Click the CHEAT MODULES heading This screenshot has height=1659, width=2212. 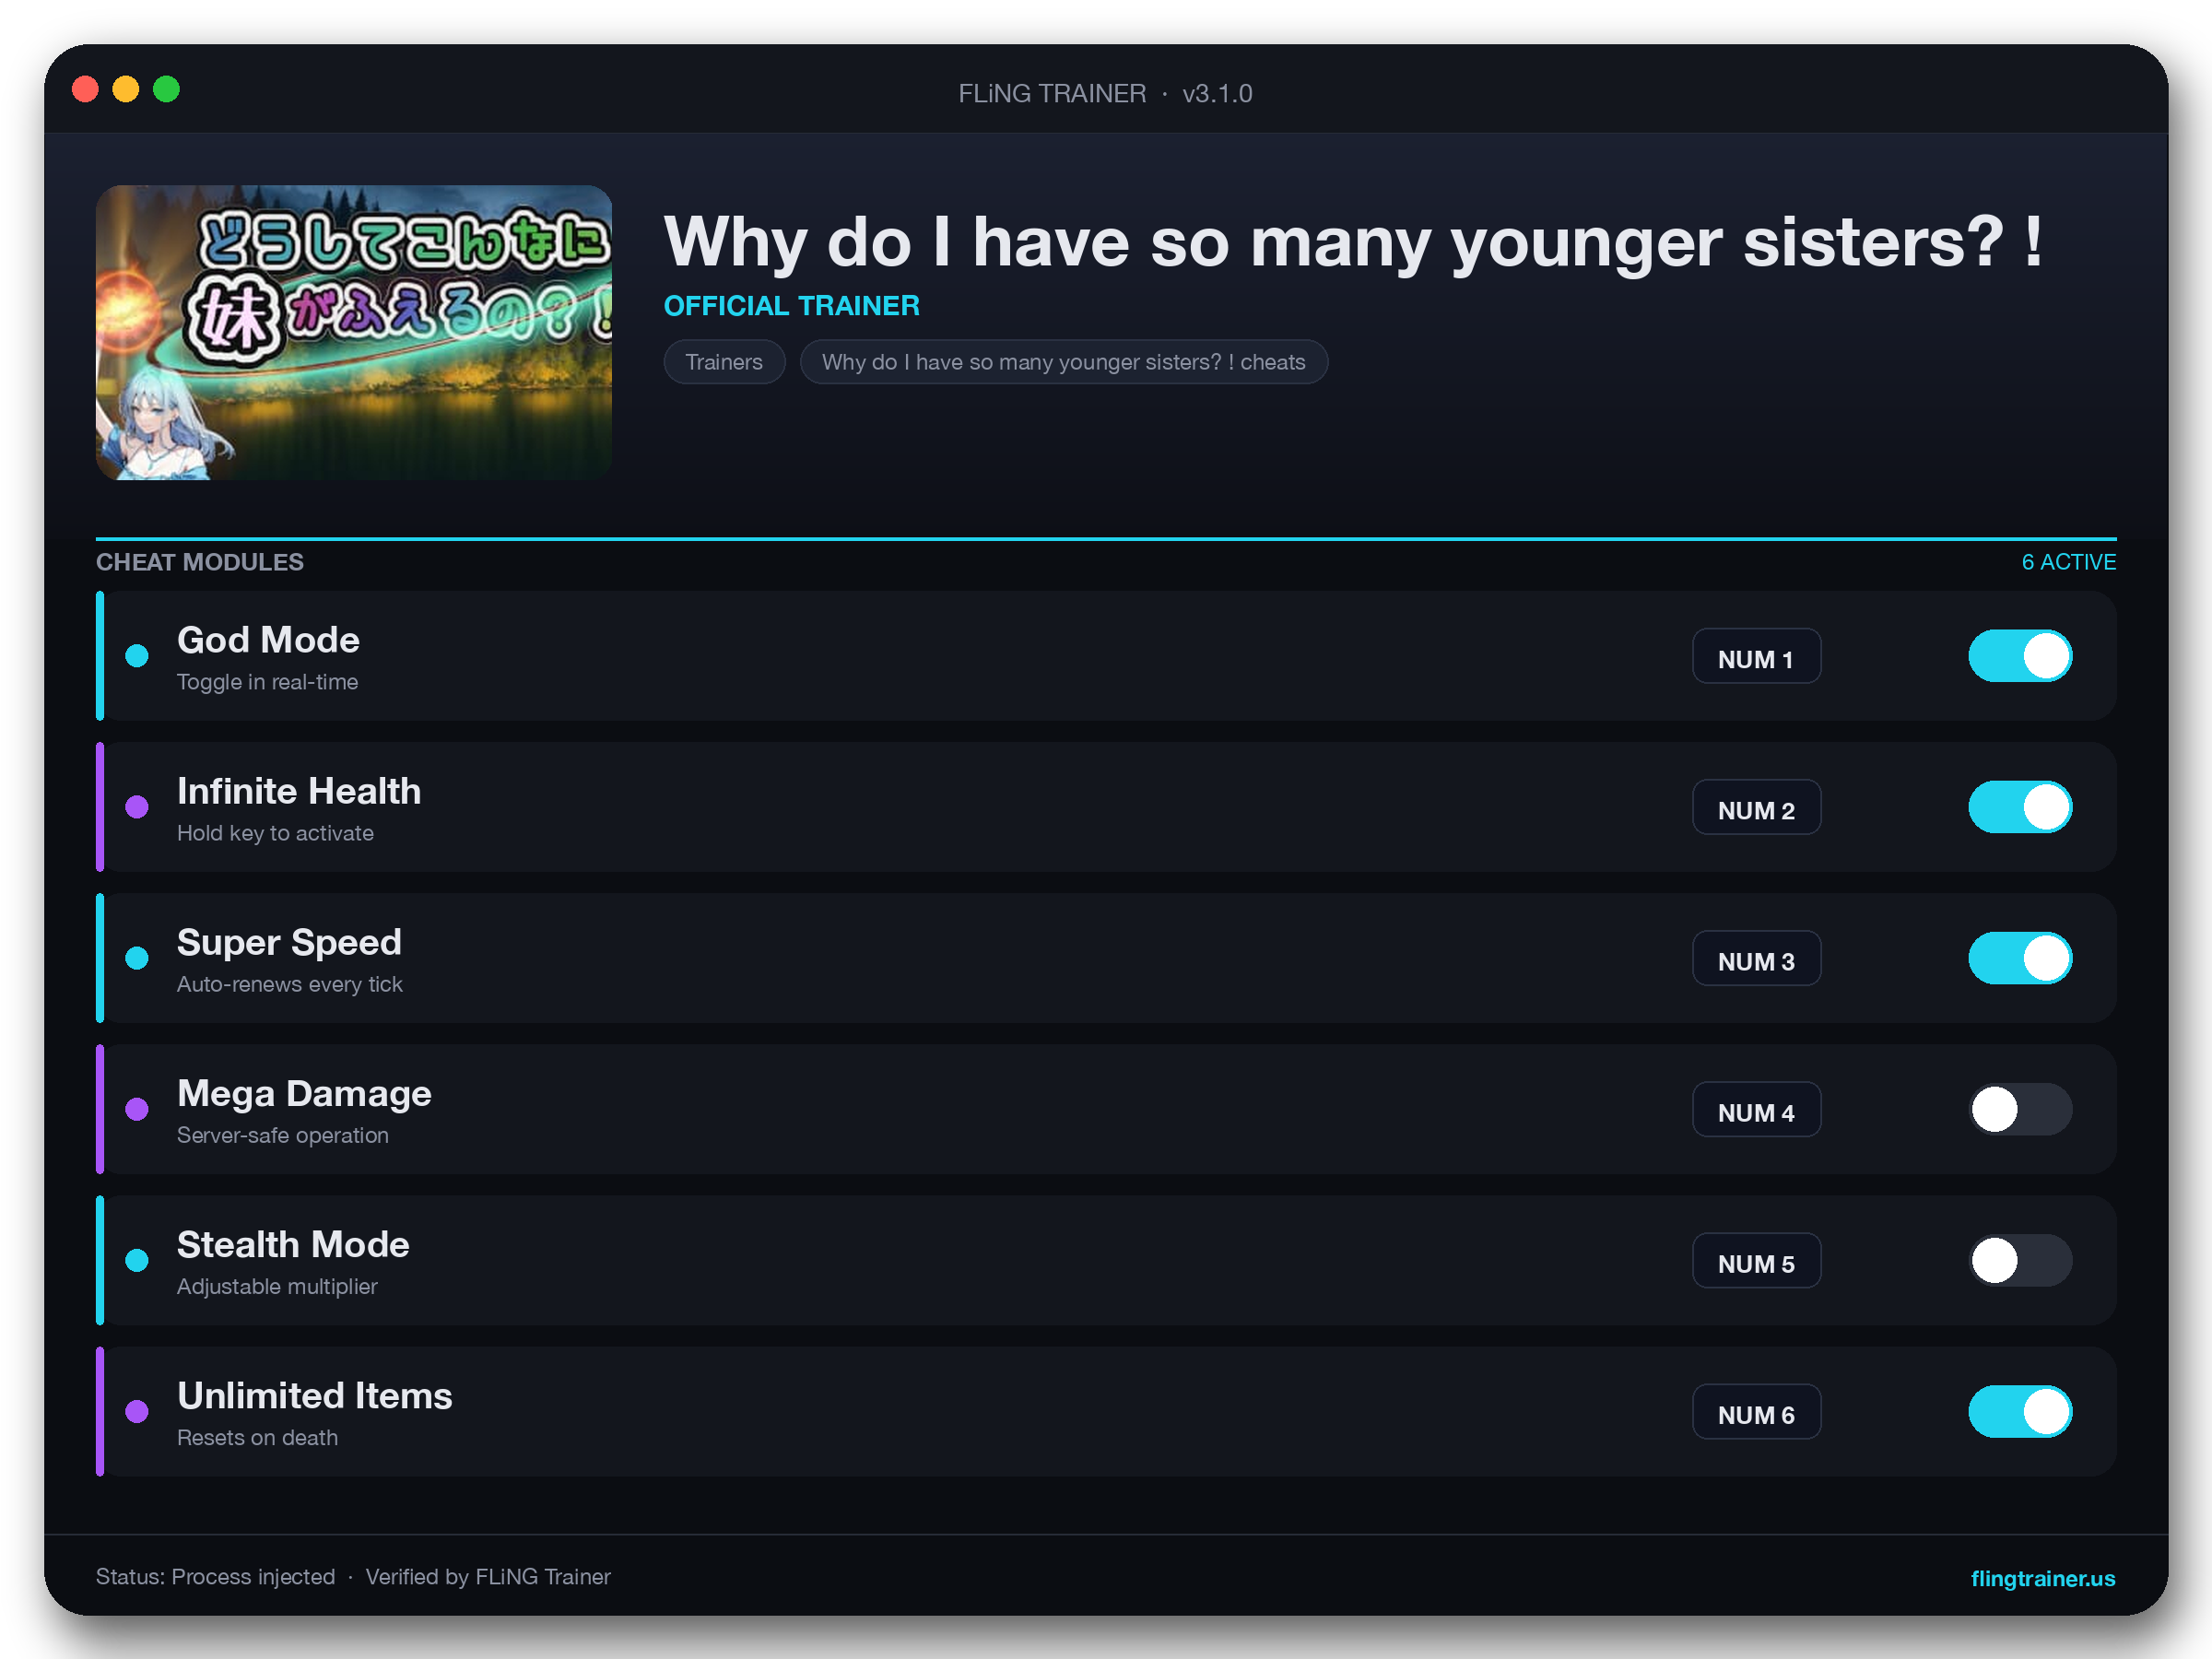[200, 562]
